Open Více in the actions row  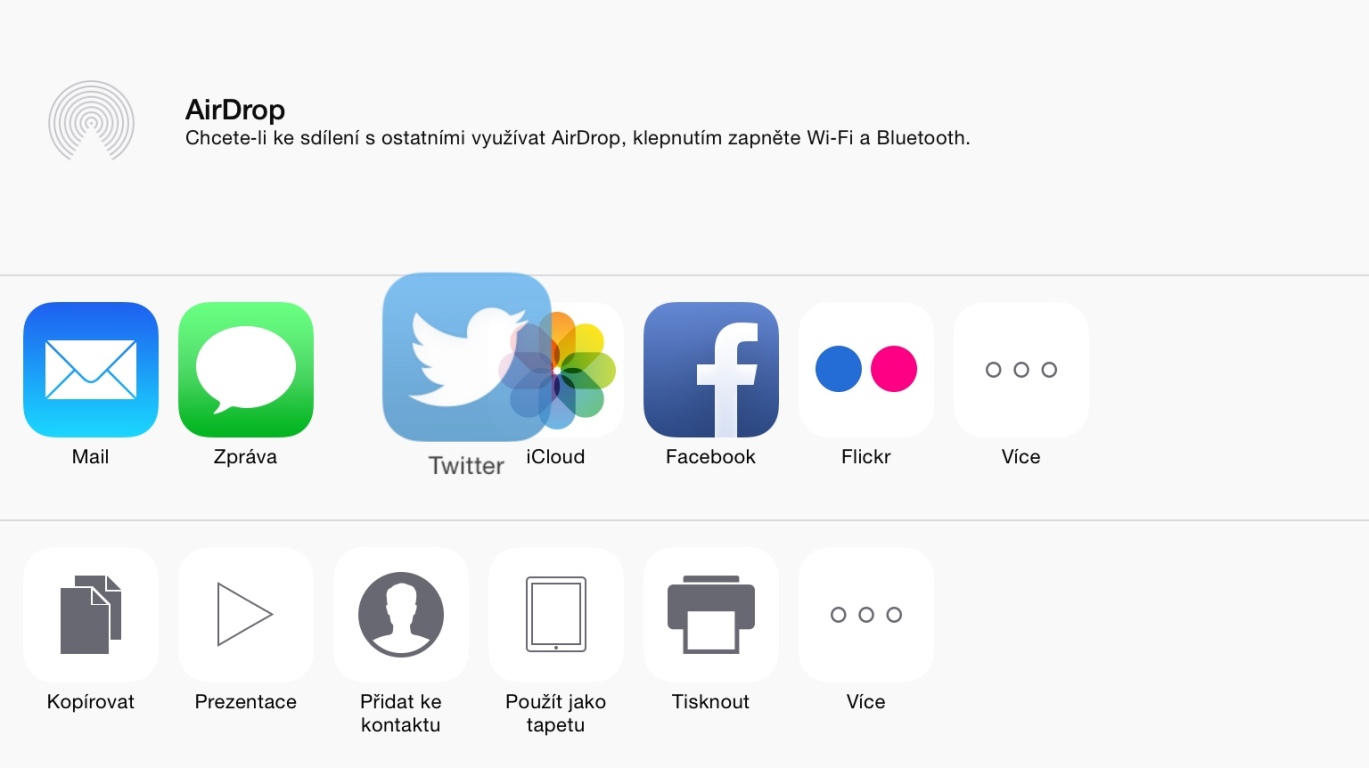coord(866,615)
